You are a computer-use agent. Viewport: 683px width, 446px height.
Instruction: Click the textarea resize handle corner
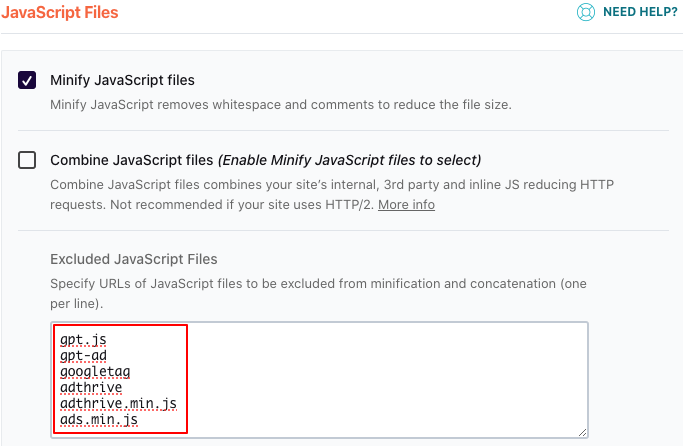(x=582, y=431)
